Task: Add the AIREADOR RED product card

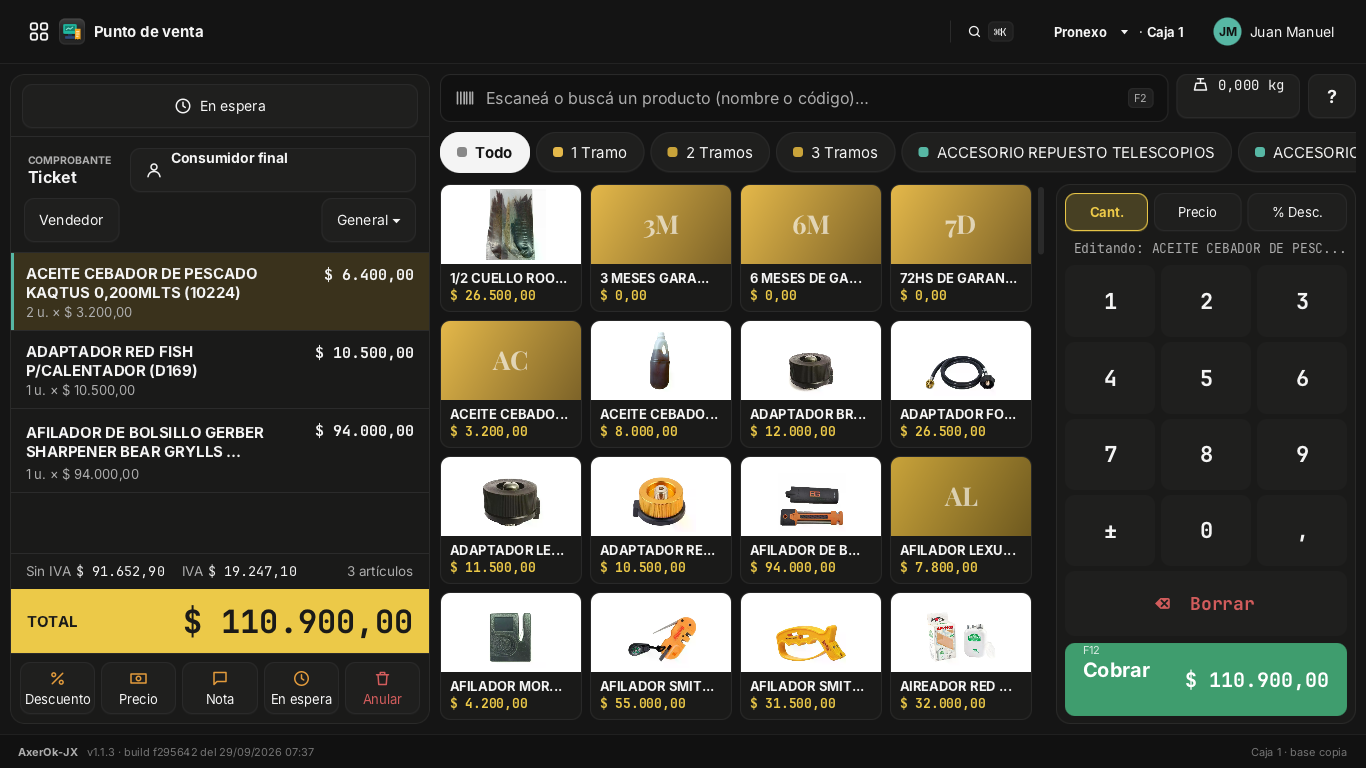Action: (x=961, y=656)
